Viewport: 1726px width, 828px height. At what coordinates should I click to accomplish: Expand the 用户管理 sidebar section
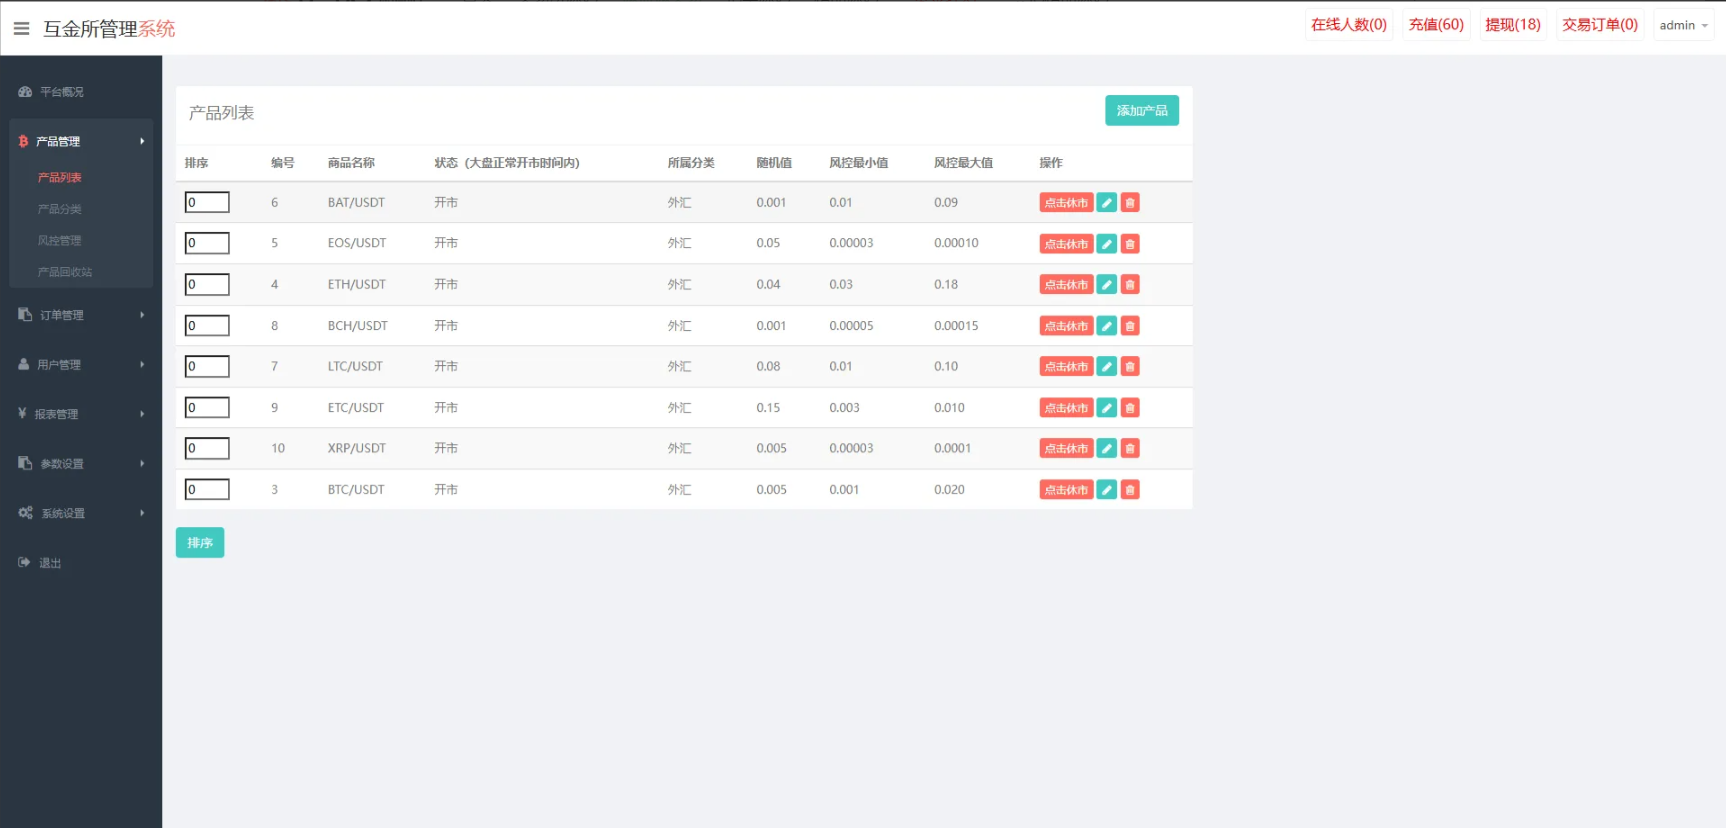coord(80,365)
